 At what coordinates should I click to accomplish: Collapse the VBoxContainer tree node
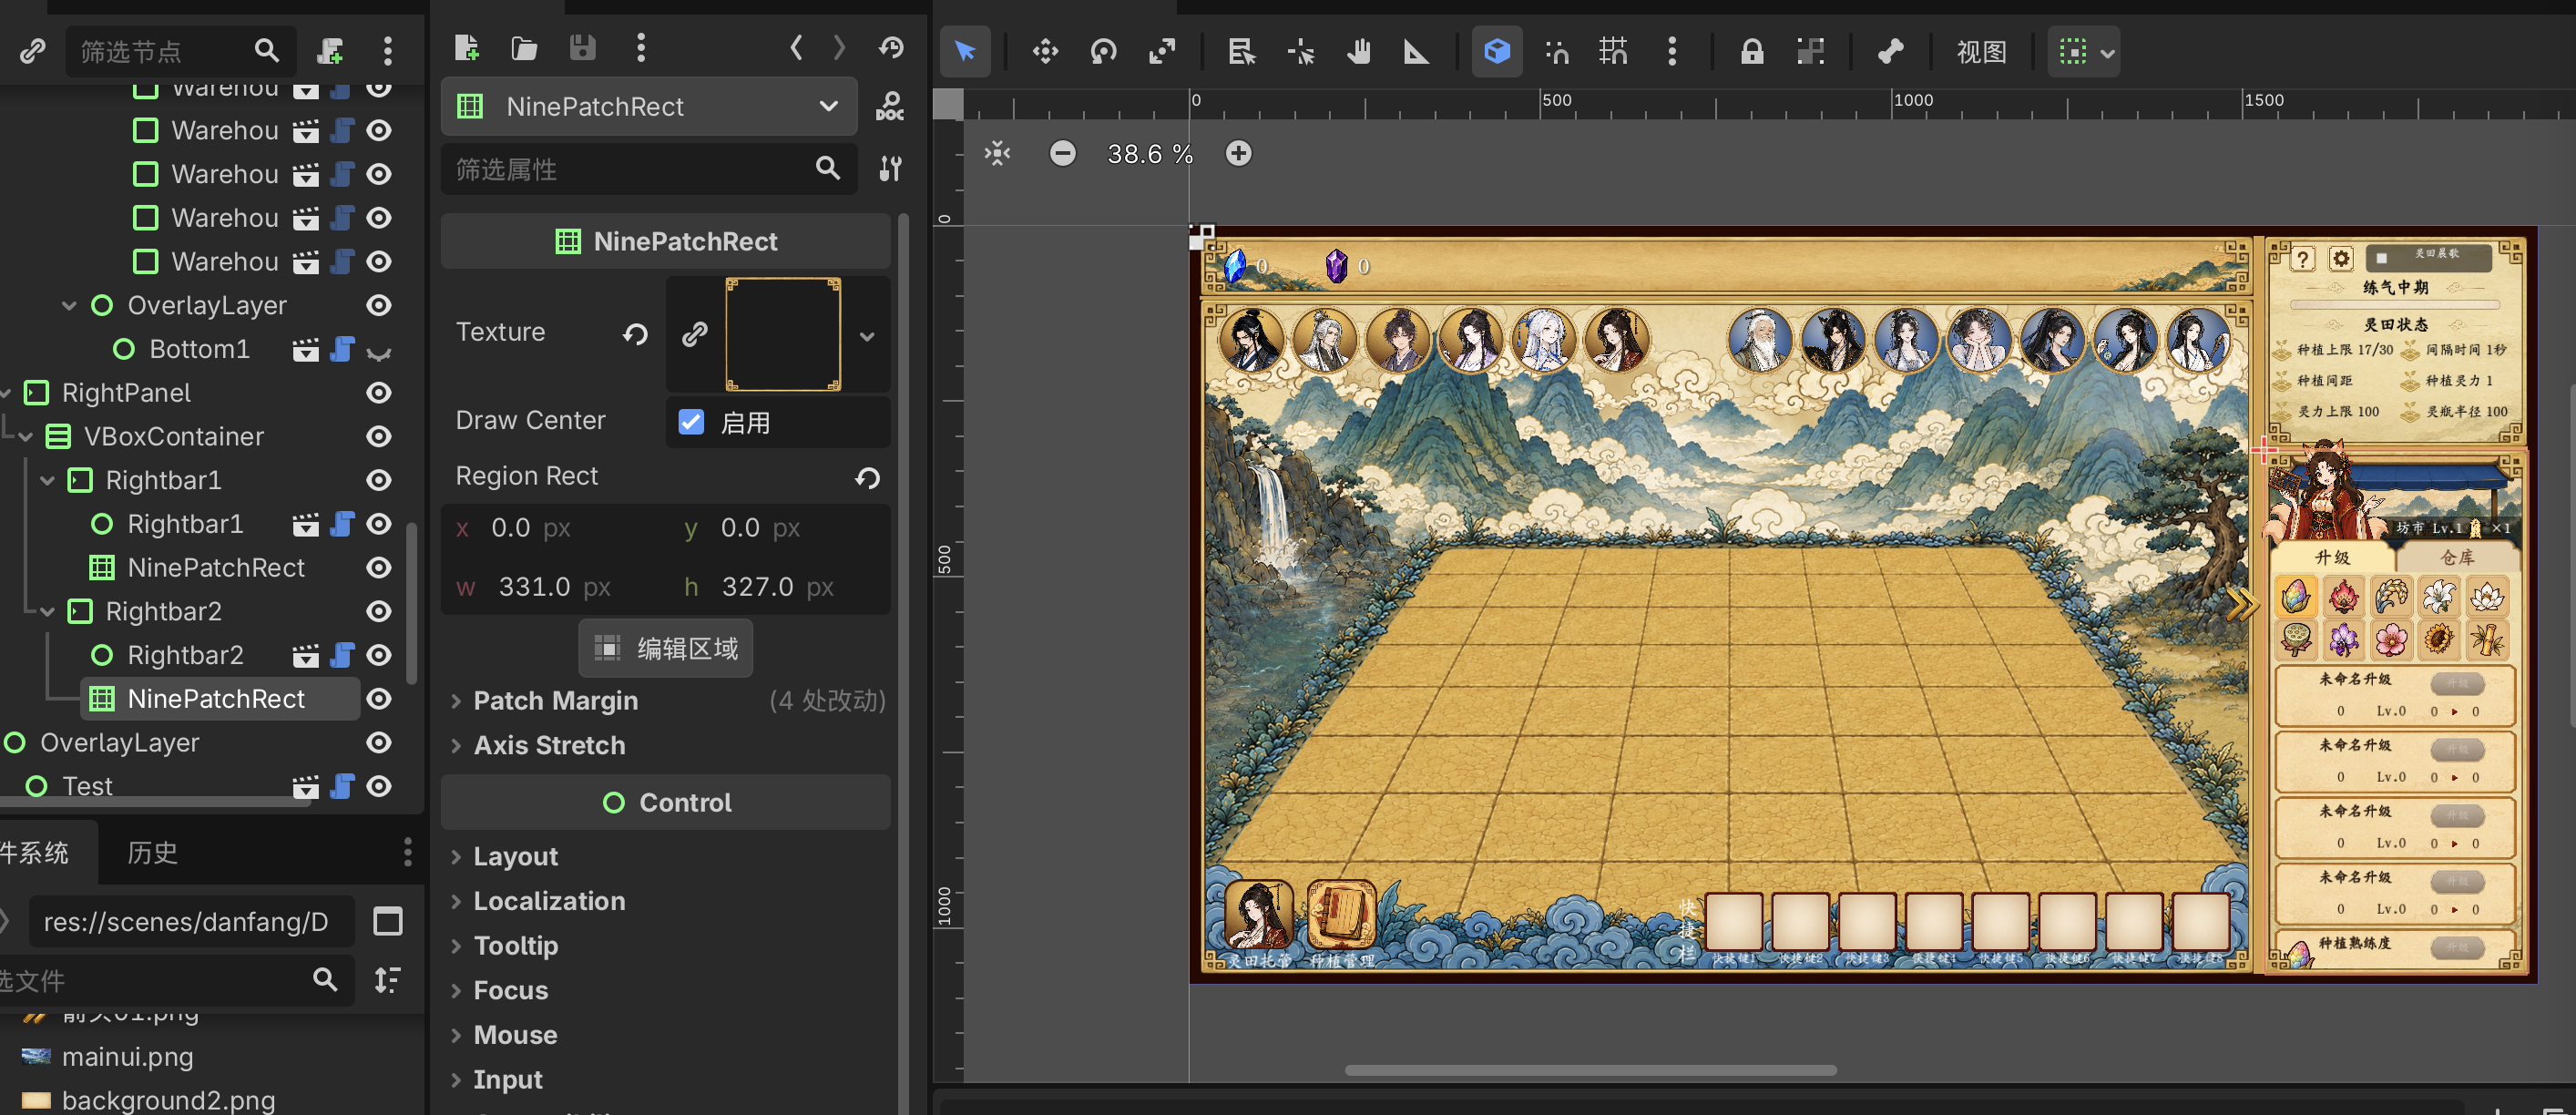pos(25,437)
